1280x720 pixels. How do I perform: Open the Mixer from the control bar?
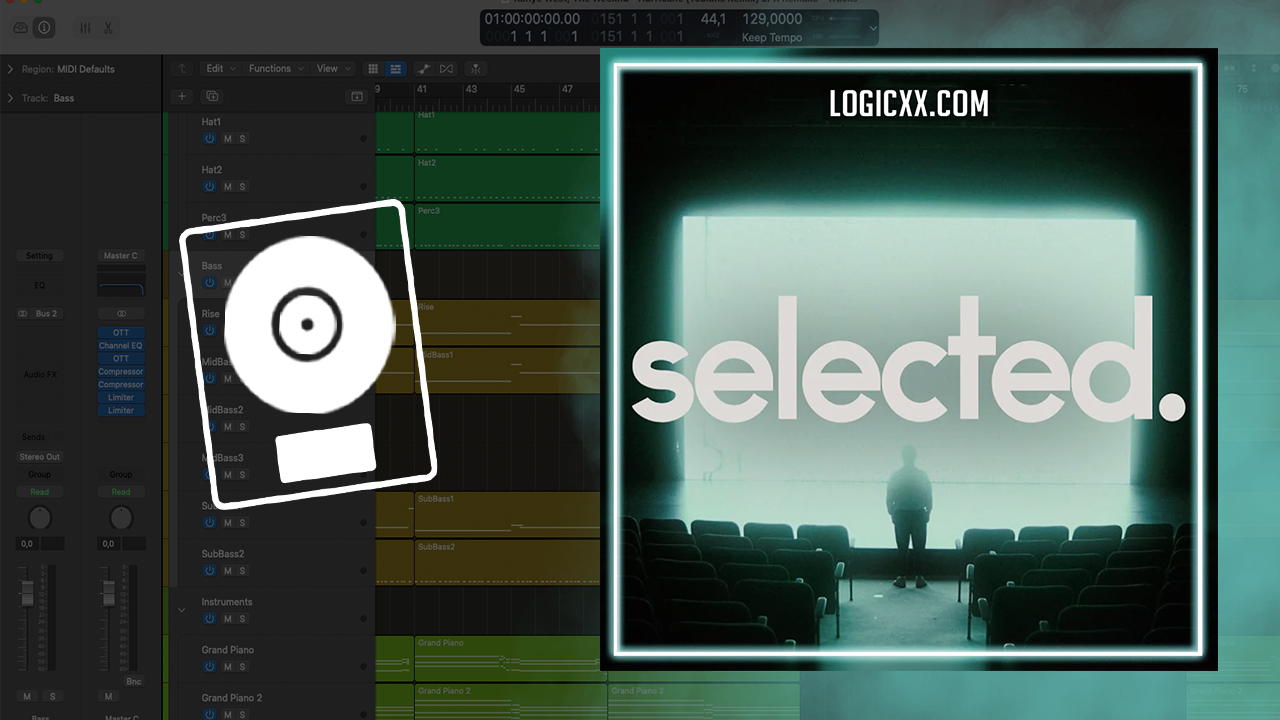pyautogui.click(x=85, y=28)
